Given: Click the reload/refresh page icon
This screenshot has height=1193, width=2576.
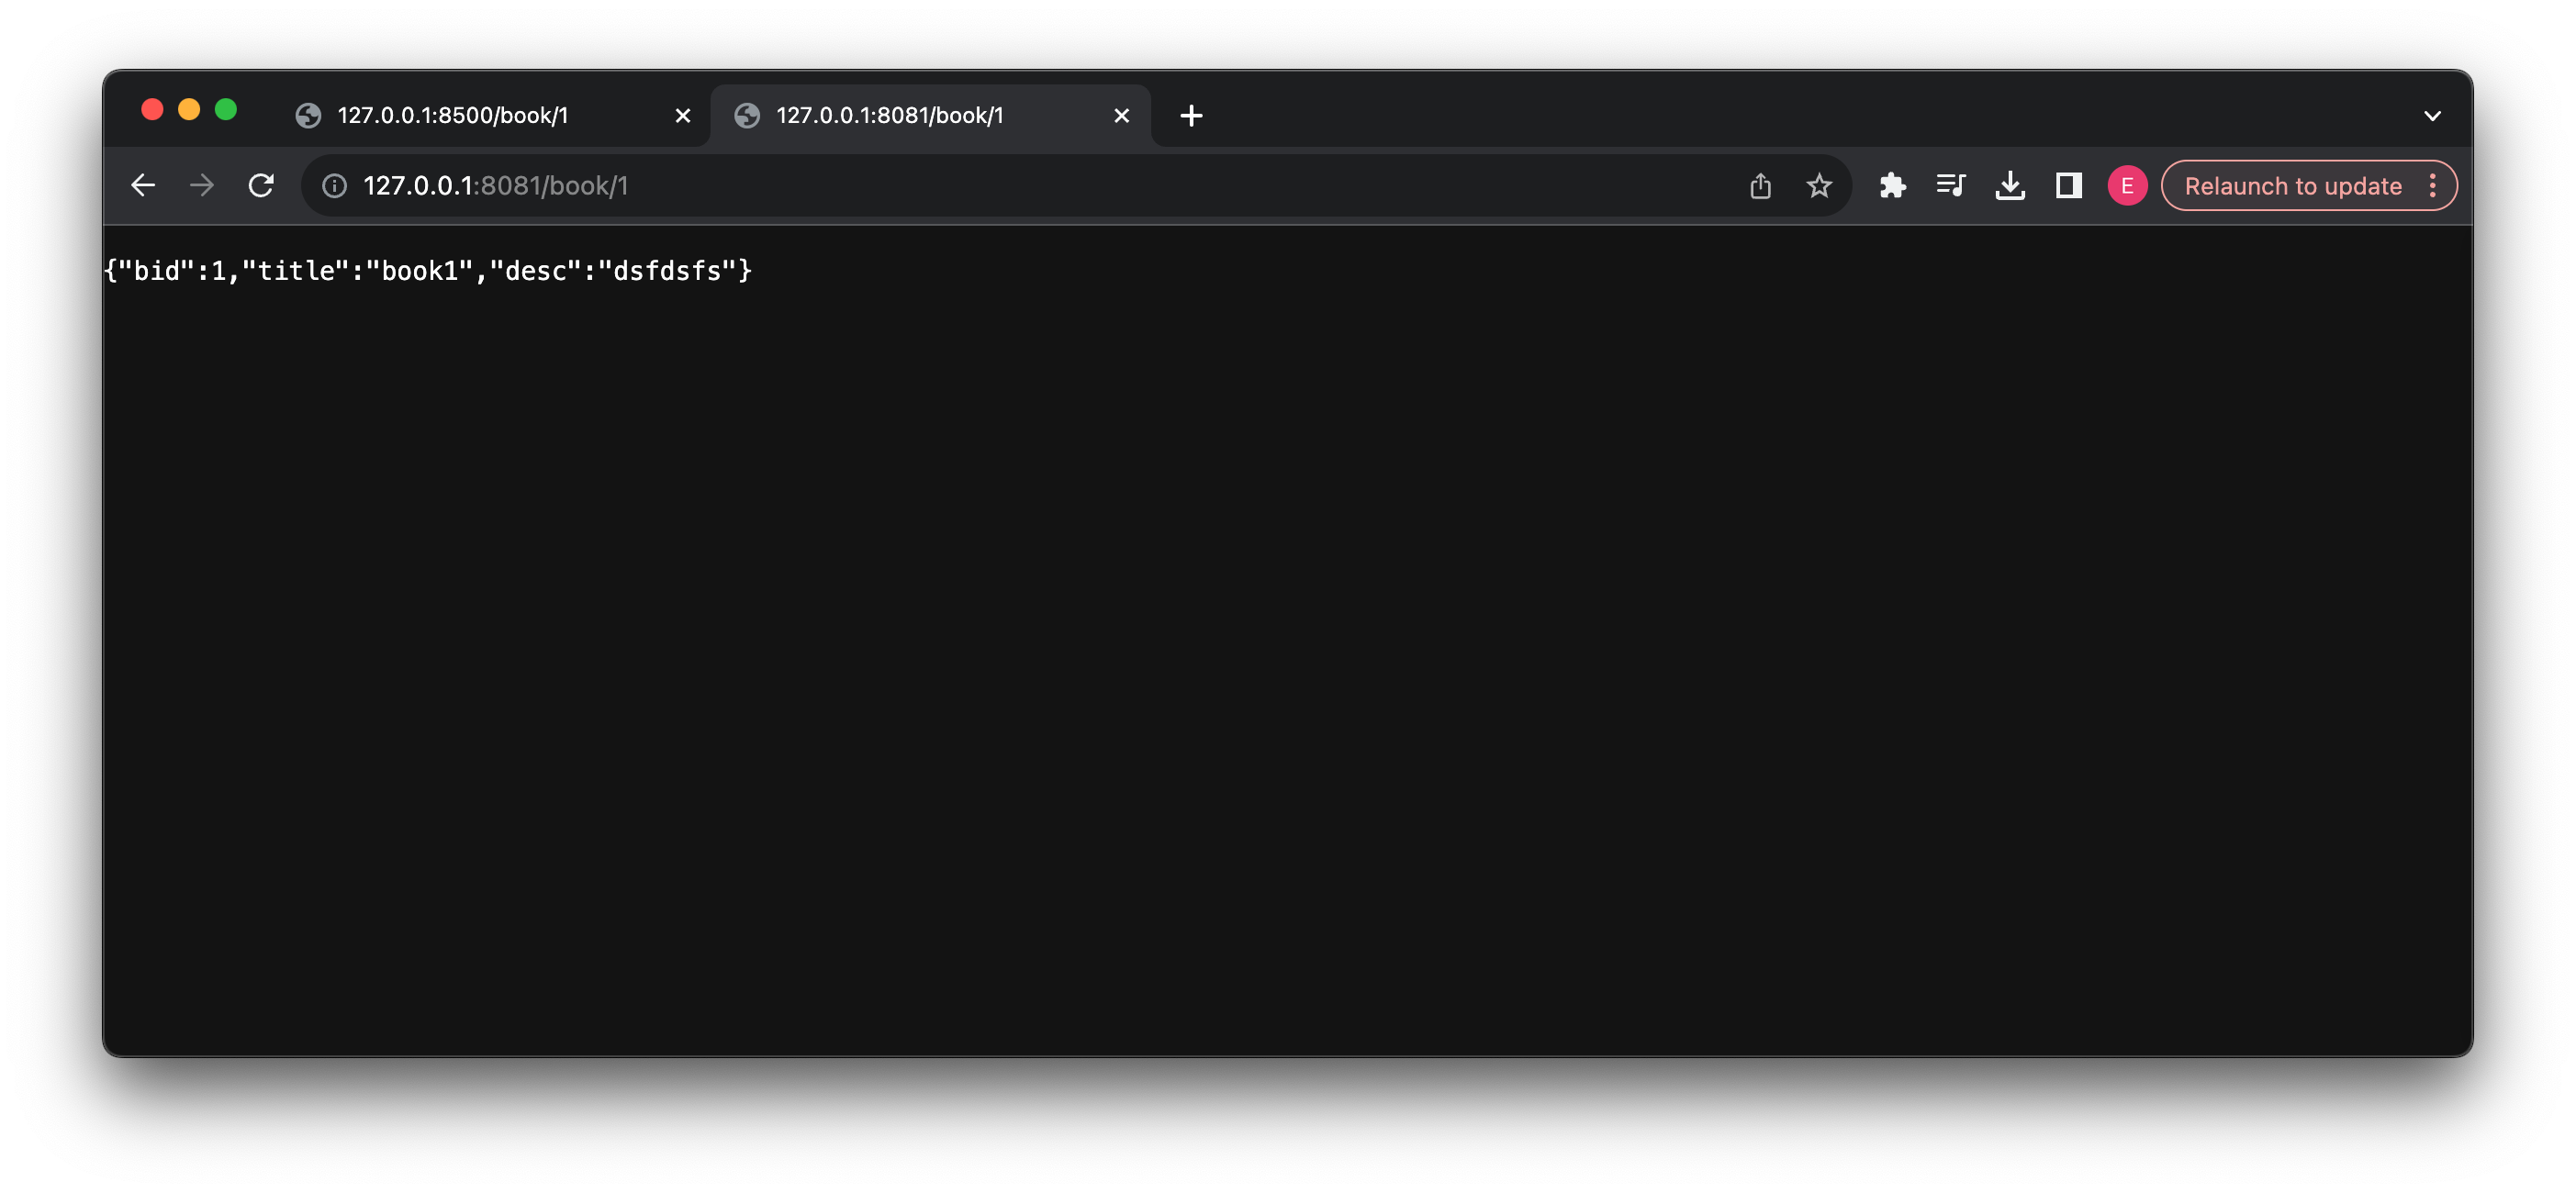Looking at the screenshot, I should 263,184.
